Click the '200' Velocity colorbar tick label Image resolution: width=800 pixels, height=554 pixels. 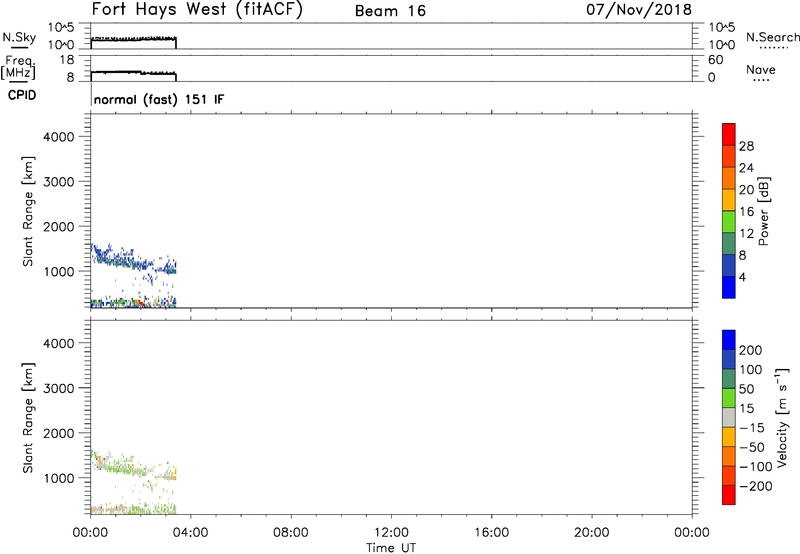point(751,350)
